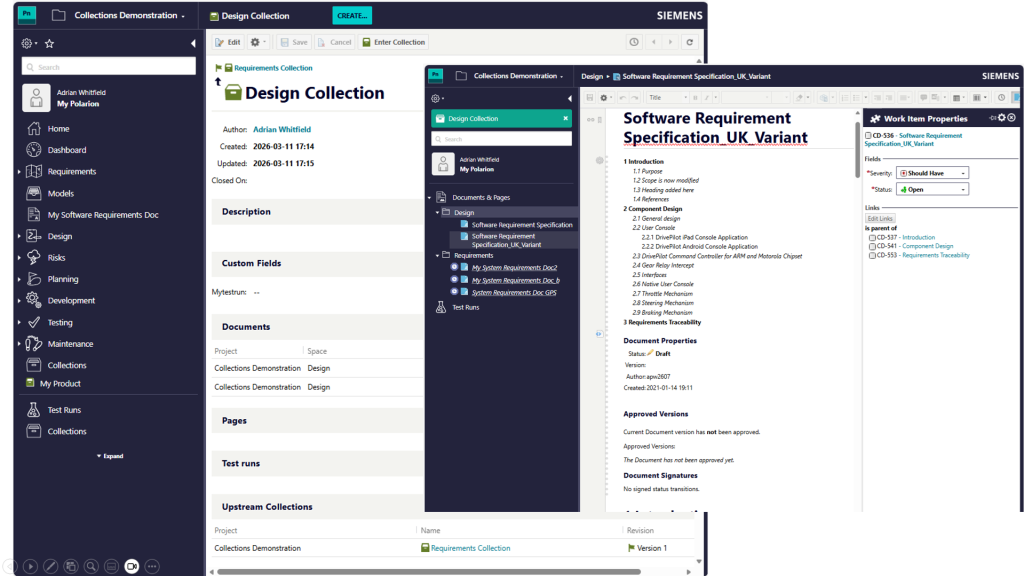This screenshot has height=576, width=1024.
Task: Open Test Runs flask icon in left sidebar
Action: 34,410
